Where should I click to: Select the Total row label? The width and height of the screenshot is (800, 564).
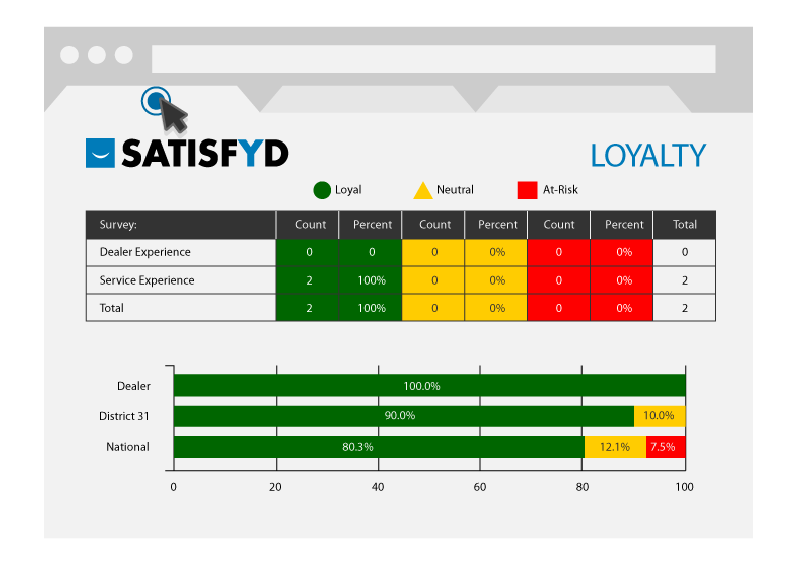pos(111,308)
